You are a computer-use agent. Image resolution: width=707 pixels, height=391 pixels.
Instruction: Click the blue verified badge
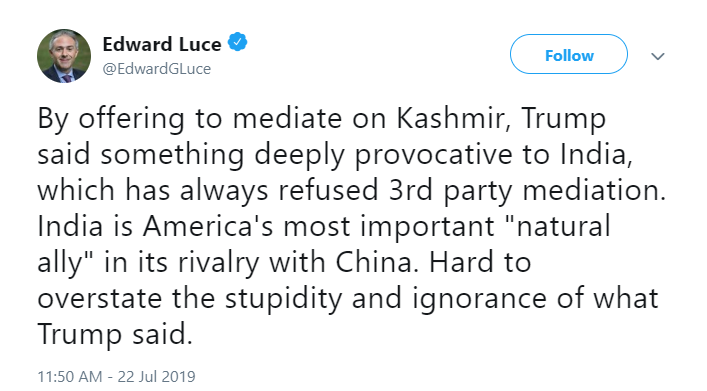(x=237, y=42)
